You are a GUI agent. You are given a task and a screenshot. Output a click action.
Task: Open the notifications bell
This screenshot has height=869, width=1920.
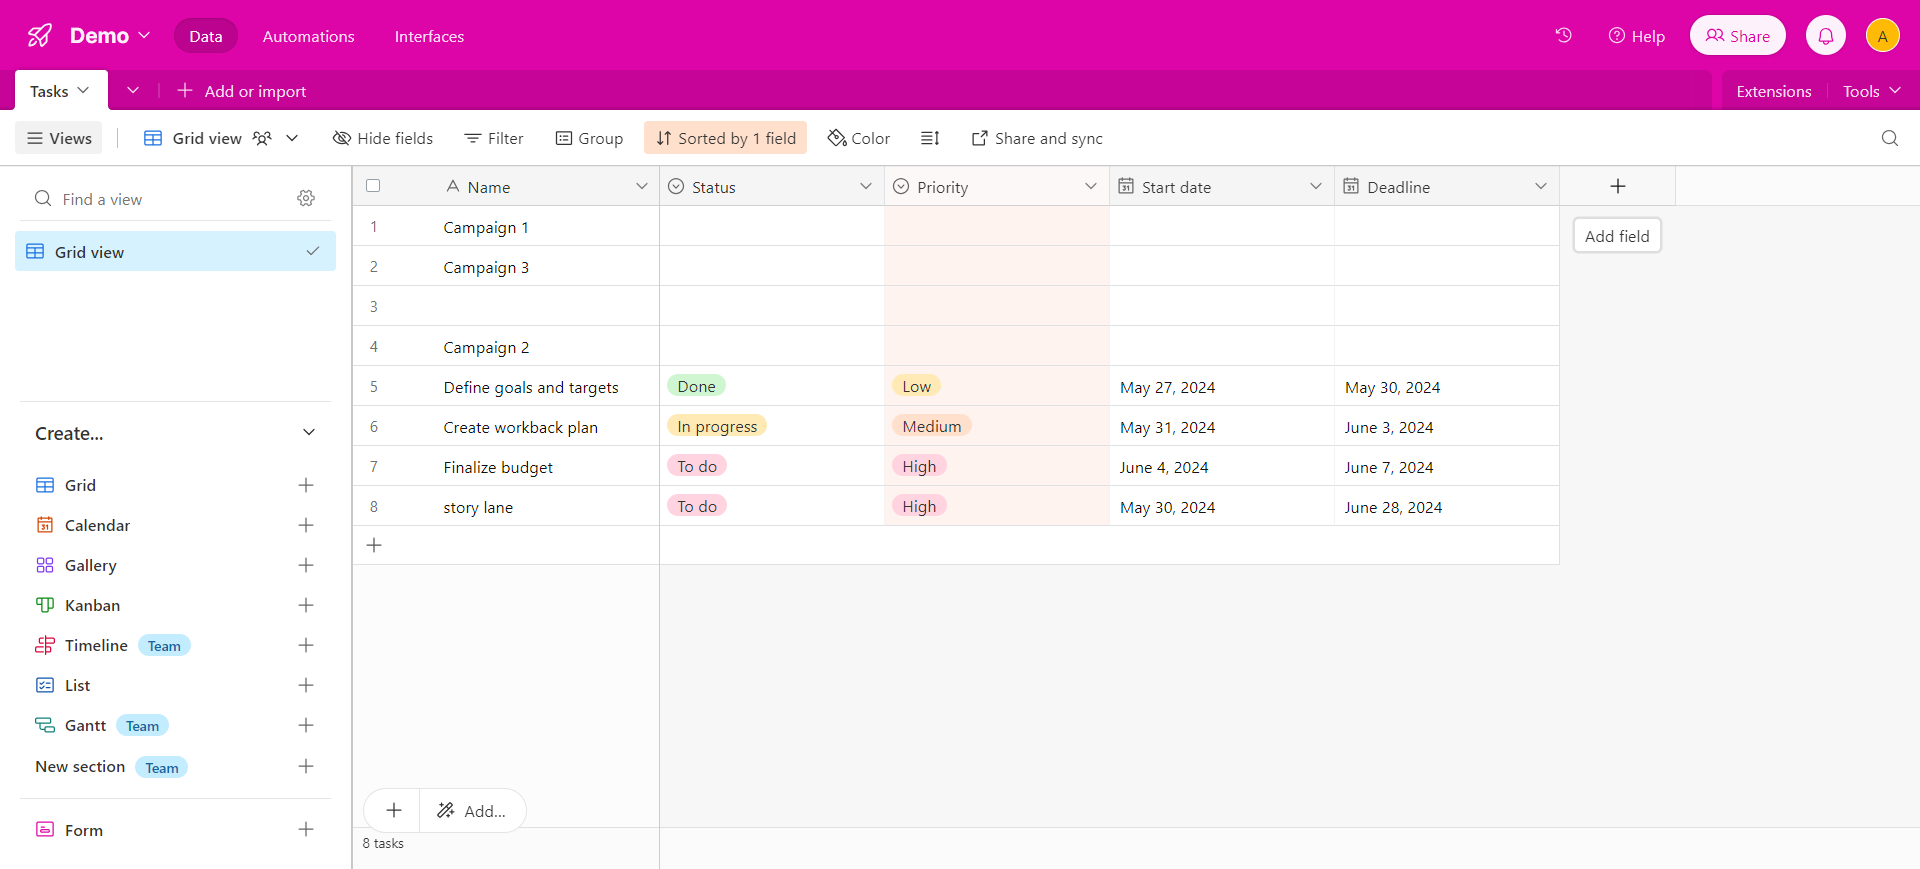click(1826, 36)
